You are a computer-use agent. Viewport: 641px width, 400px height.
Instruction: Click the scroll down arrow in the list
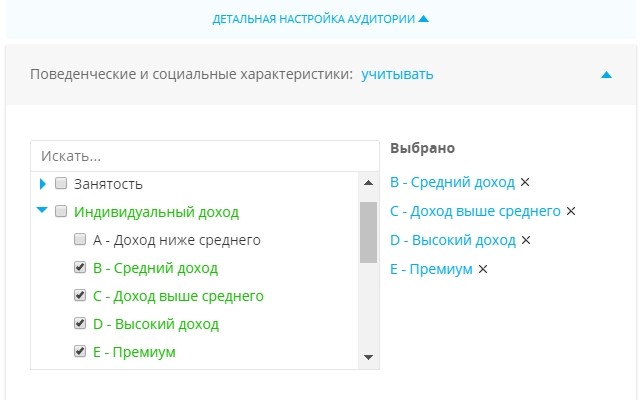pos(368,357)
